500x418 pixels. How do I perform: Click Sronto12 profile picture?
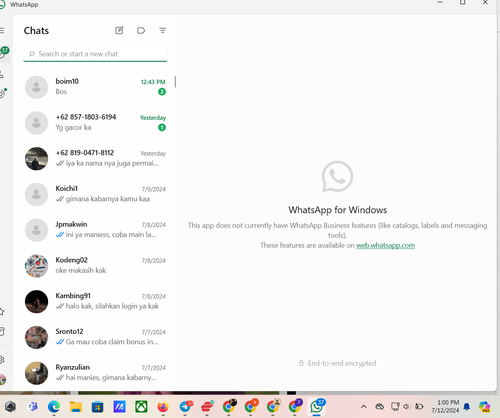click(x=37, y=337)
